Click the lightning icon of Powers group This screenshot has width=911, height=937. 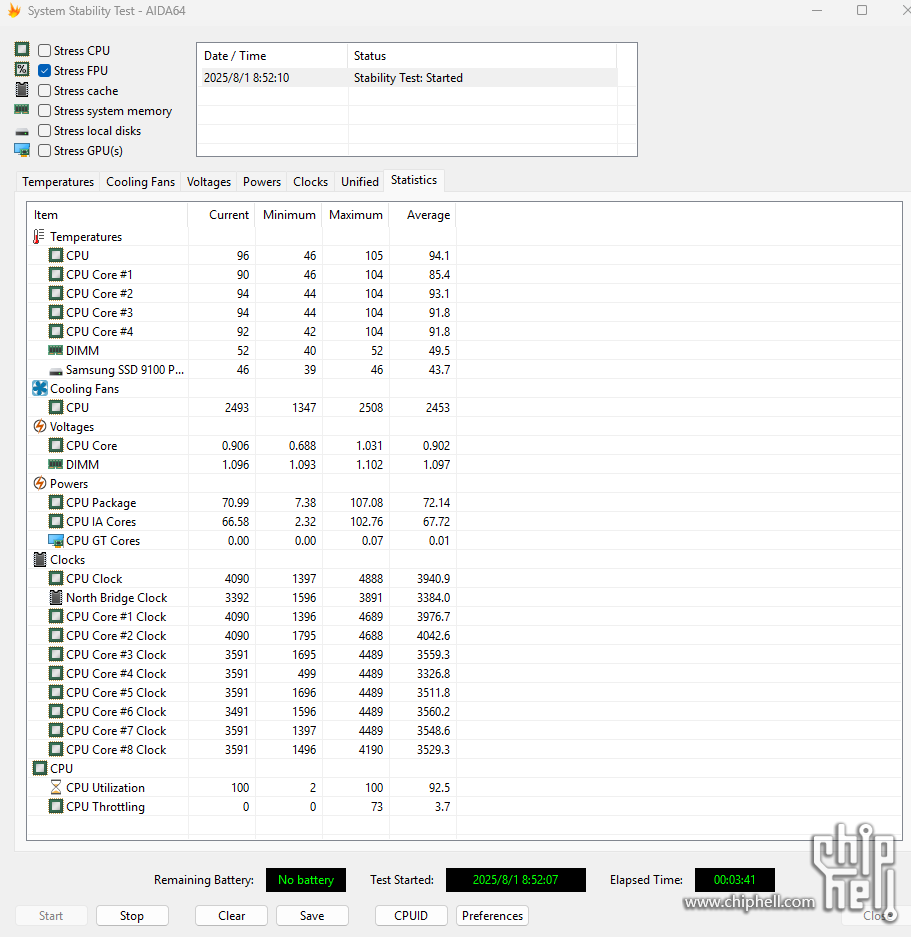39,483
